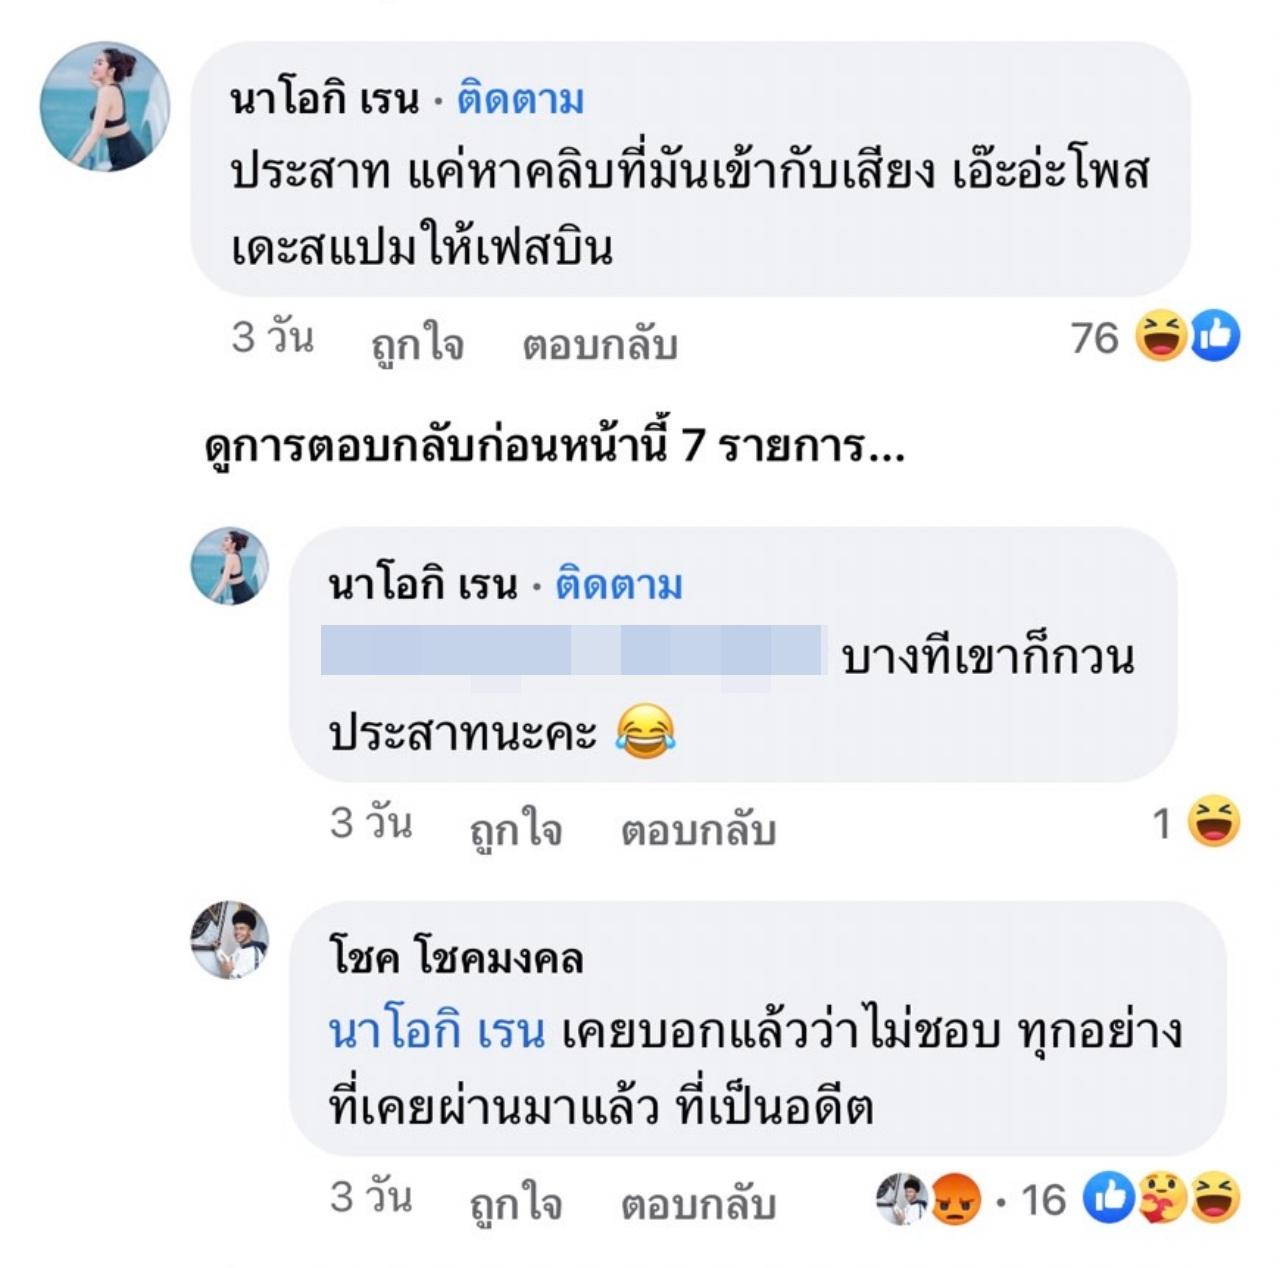Click the care hug reaction on the last reply
Image resolution: width=1280 pixels, height=1268 pixels.
1160,1198
